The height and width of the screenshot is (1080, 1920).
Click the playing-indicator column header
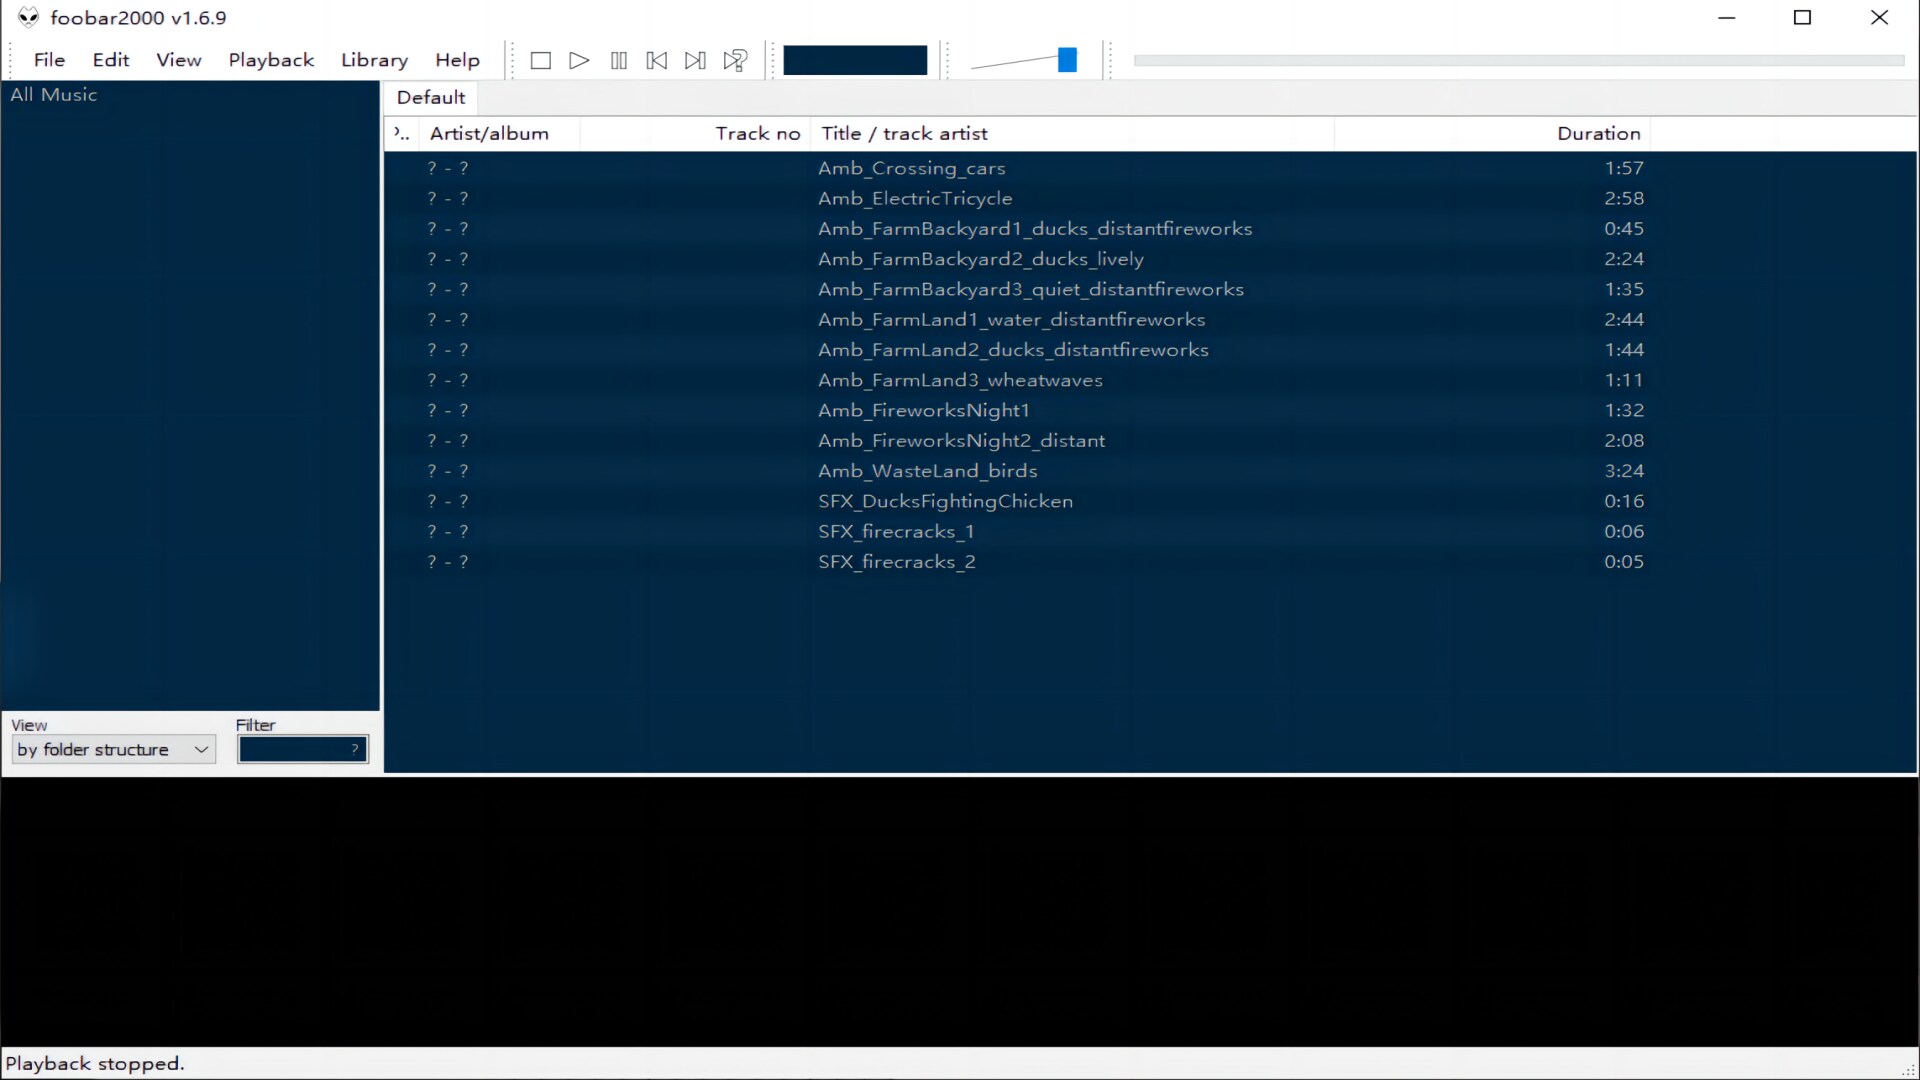pos(401,133)
